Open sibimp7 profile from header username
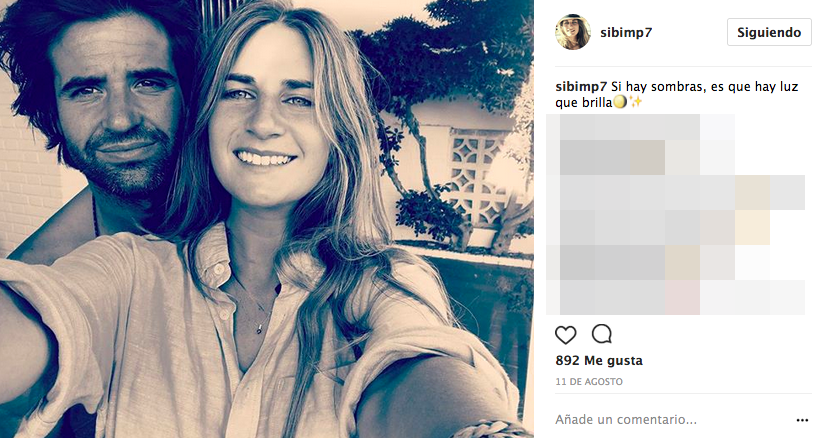824x438 pixels. [x=628, y=32]
